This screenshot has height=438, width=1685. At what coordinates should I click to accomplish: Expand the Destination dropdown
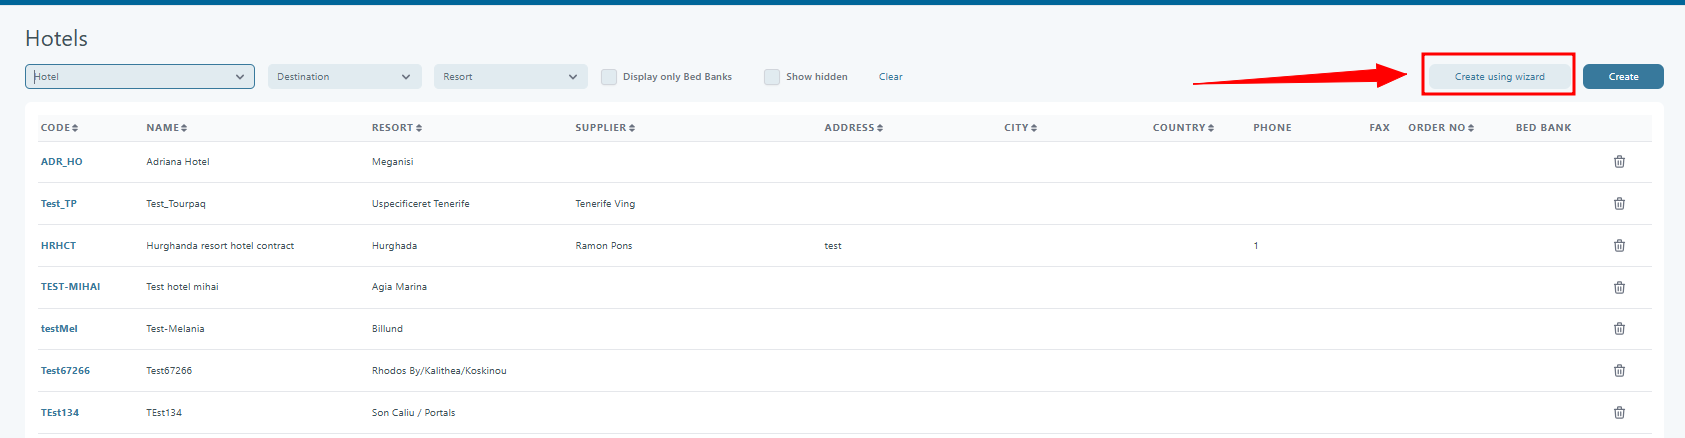click(344, 77)
